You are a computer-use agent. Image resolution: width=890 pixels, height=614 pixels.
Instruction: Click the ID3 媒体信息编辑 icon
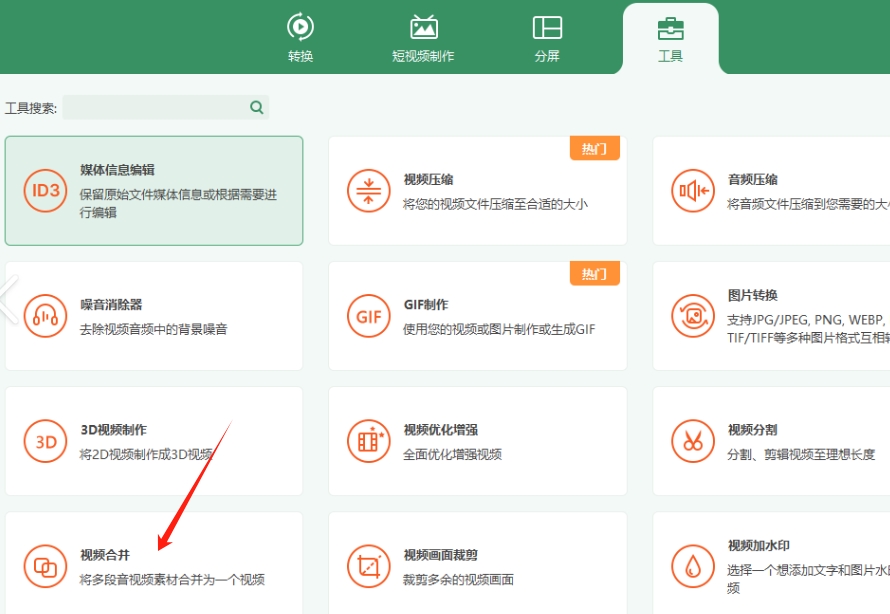[x=45, y=191]
